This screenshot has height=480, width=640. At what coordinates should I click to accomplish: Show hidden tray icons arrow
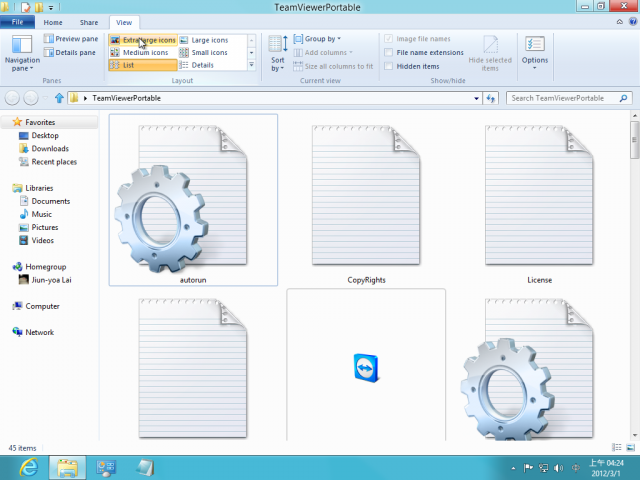(x=513, y=468)
